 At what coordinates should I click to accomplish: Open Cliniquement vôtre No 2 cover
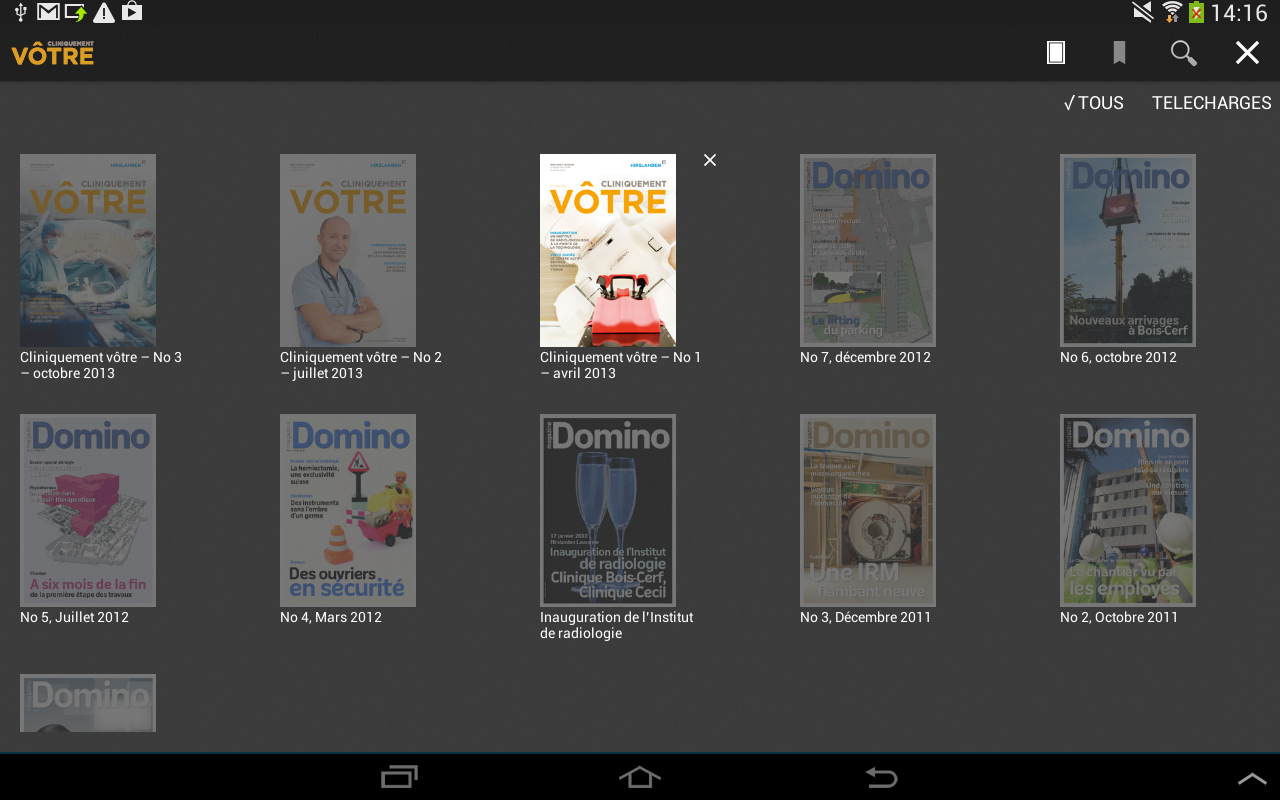[348, 250]
